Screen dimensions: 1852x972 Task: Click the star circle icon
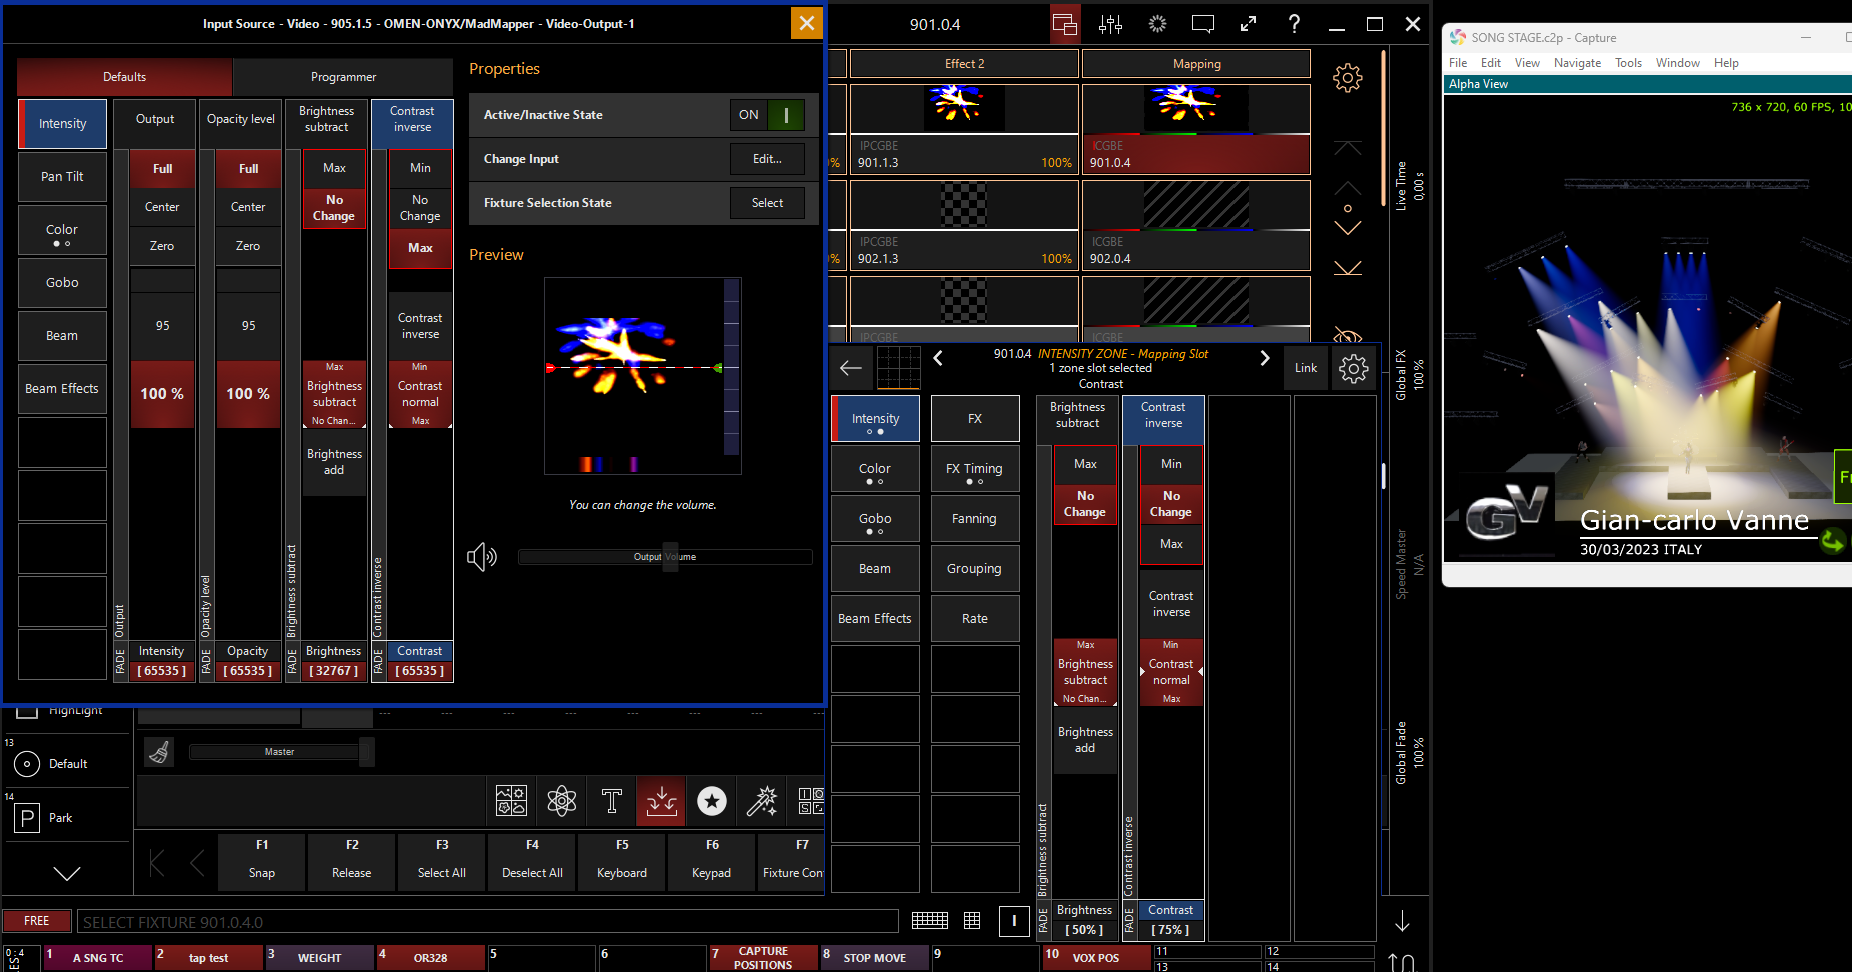coord(712,801)
